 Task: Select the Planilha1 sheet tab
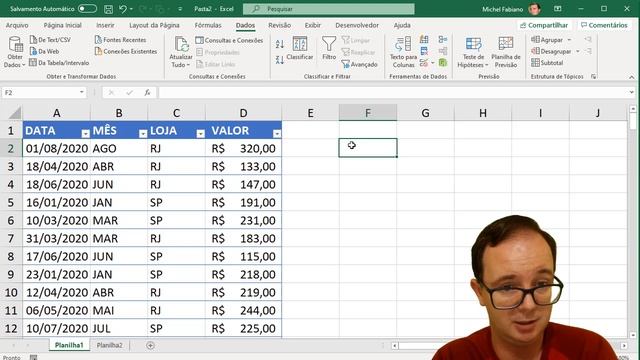(x=69, y=345)
